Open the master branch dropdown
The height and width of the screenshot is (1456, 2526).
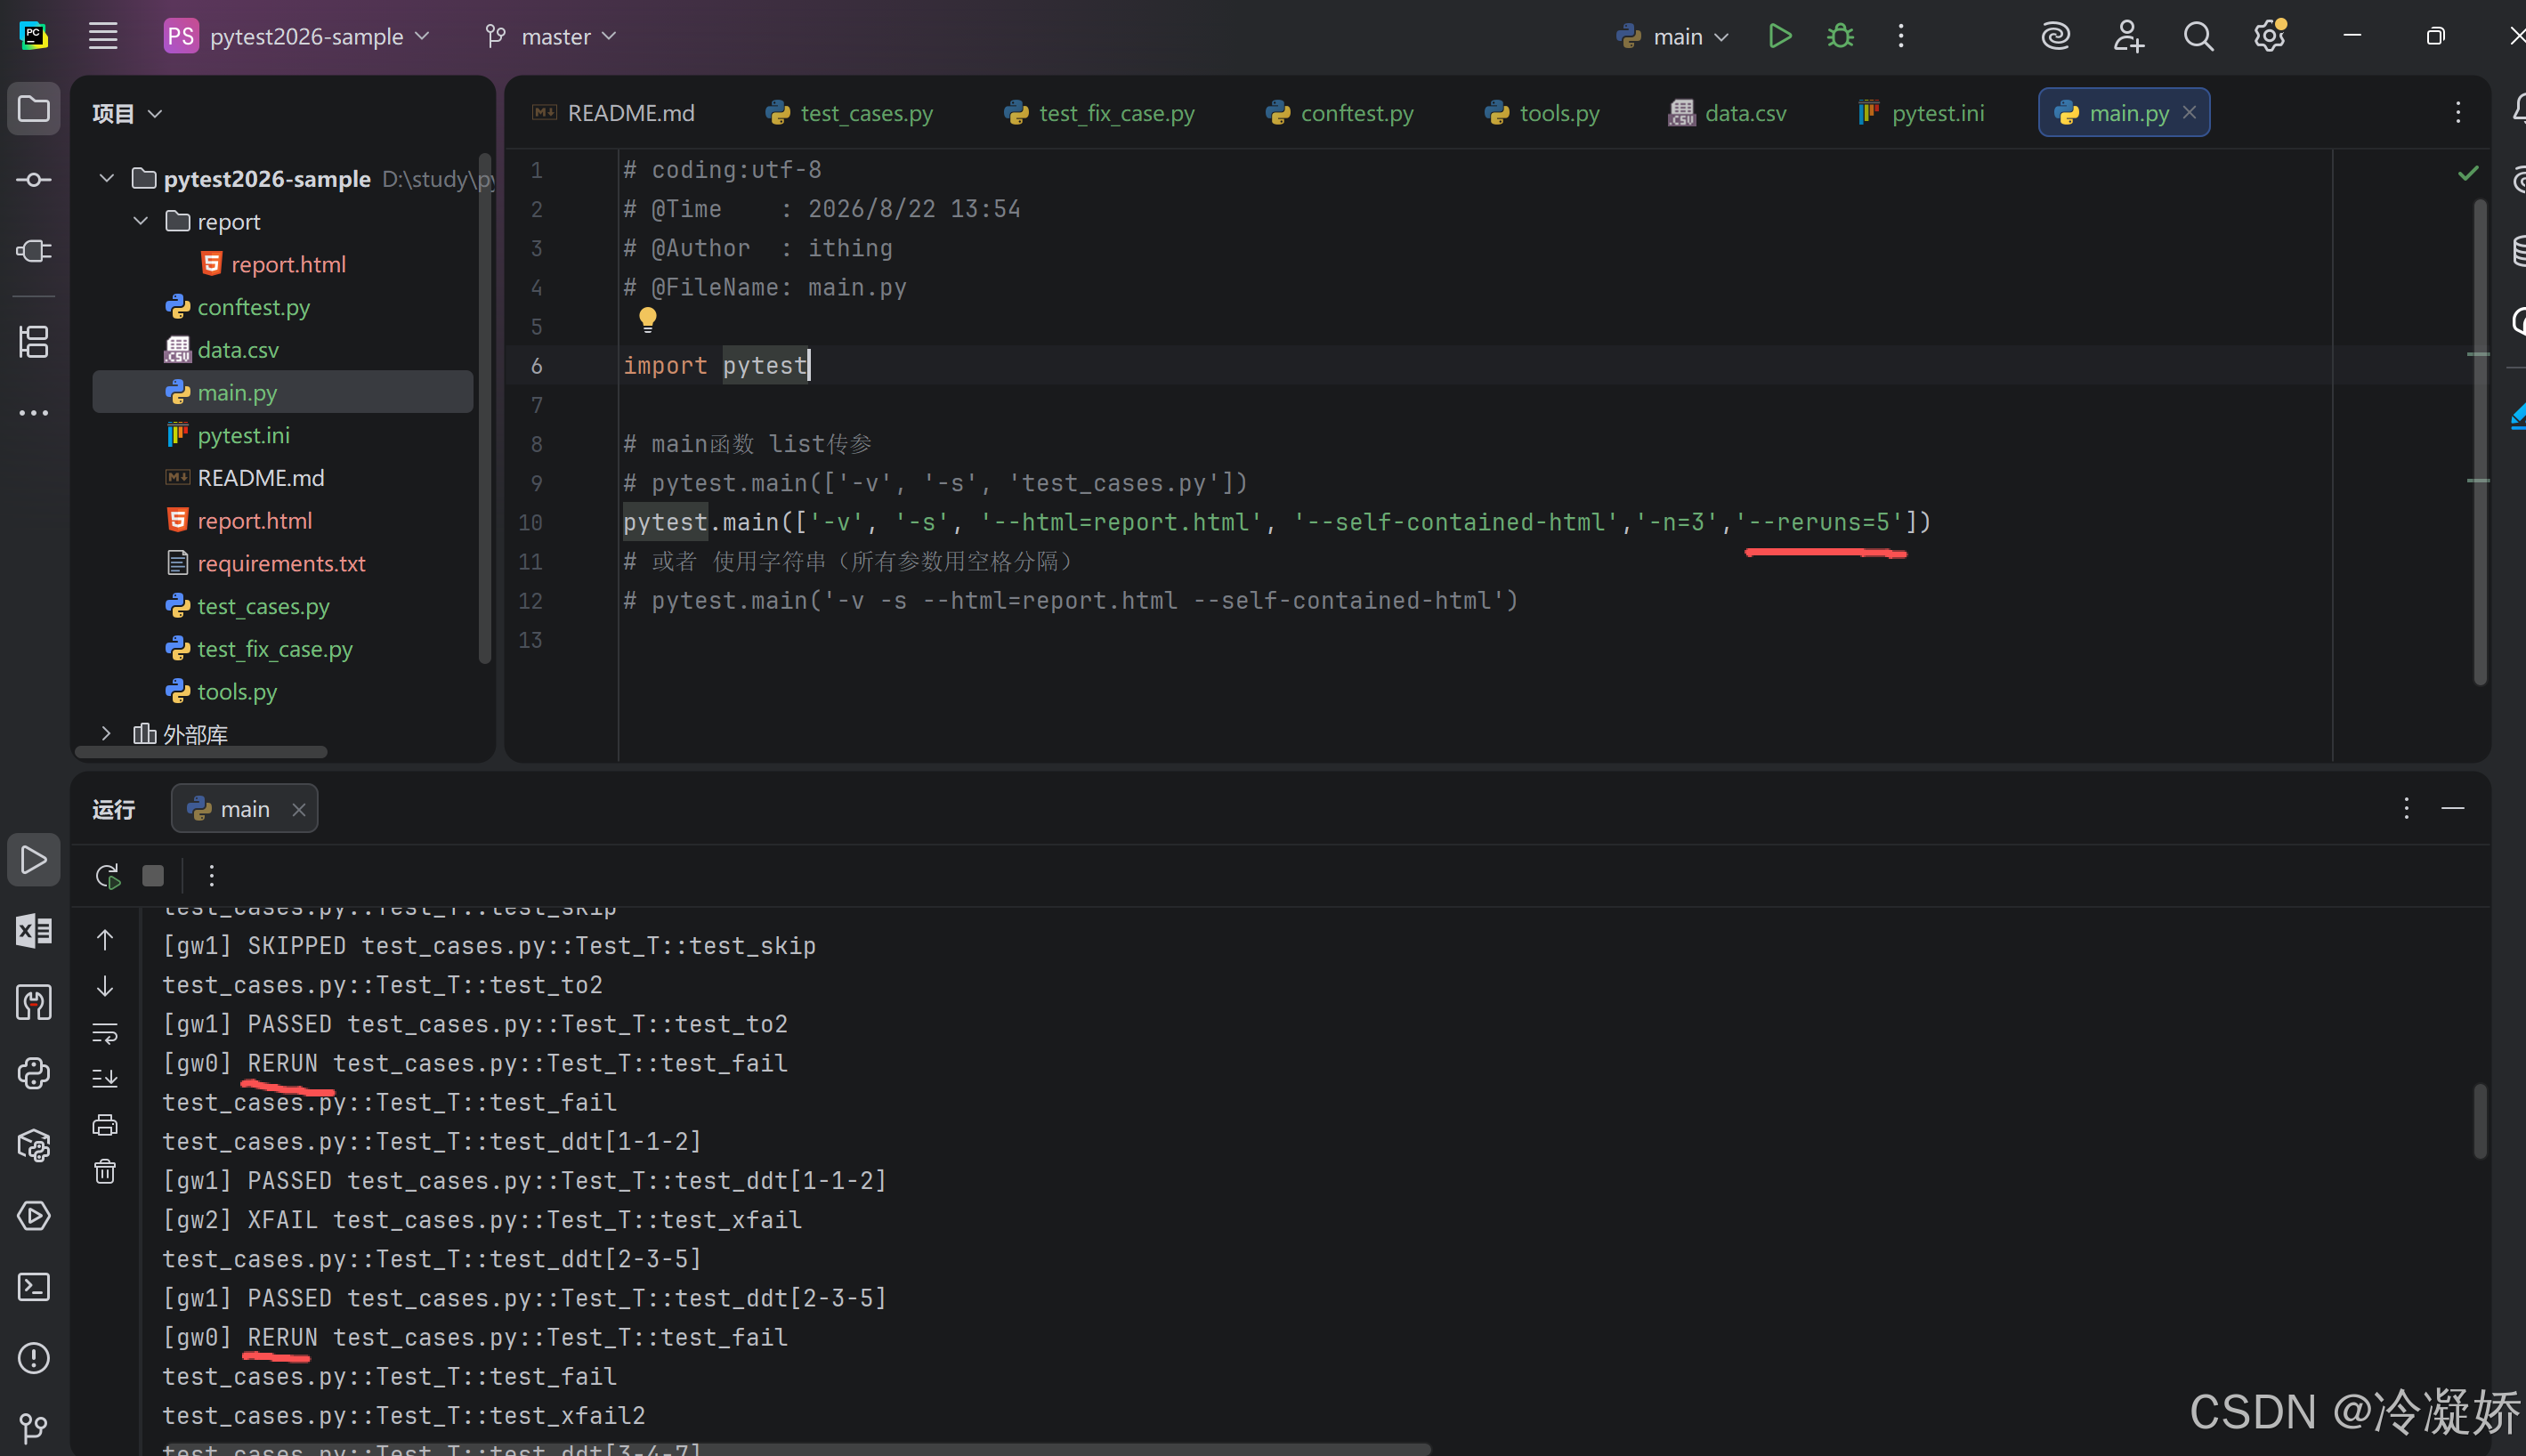(552, 36)
